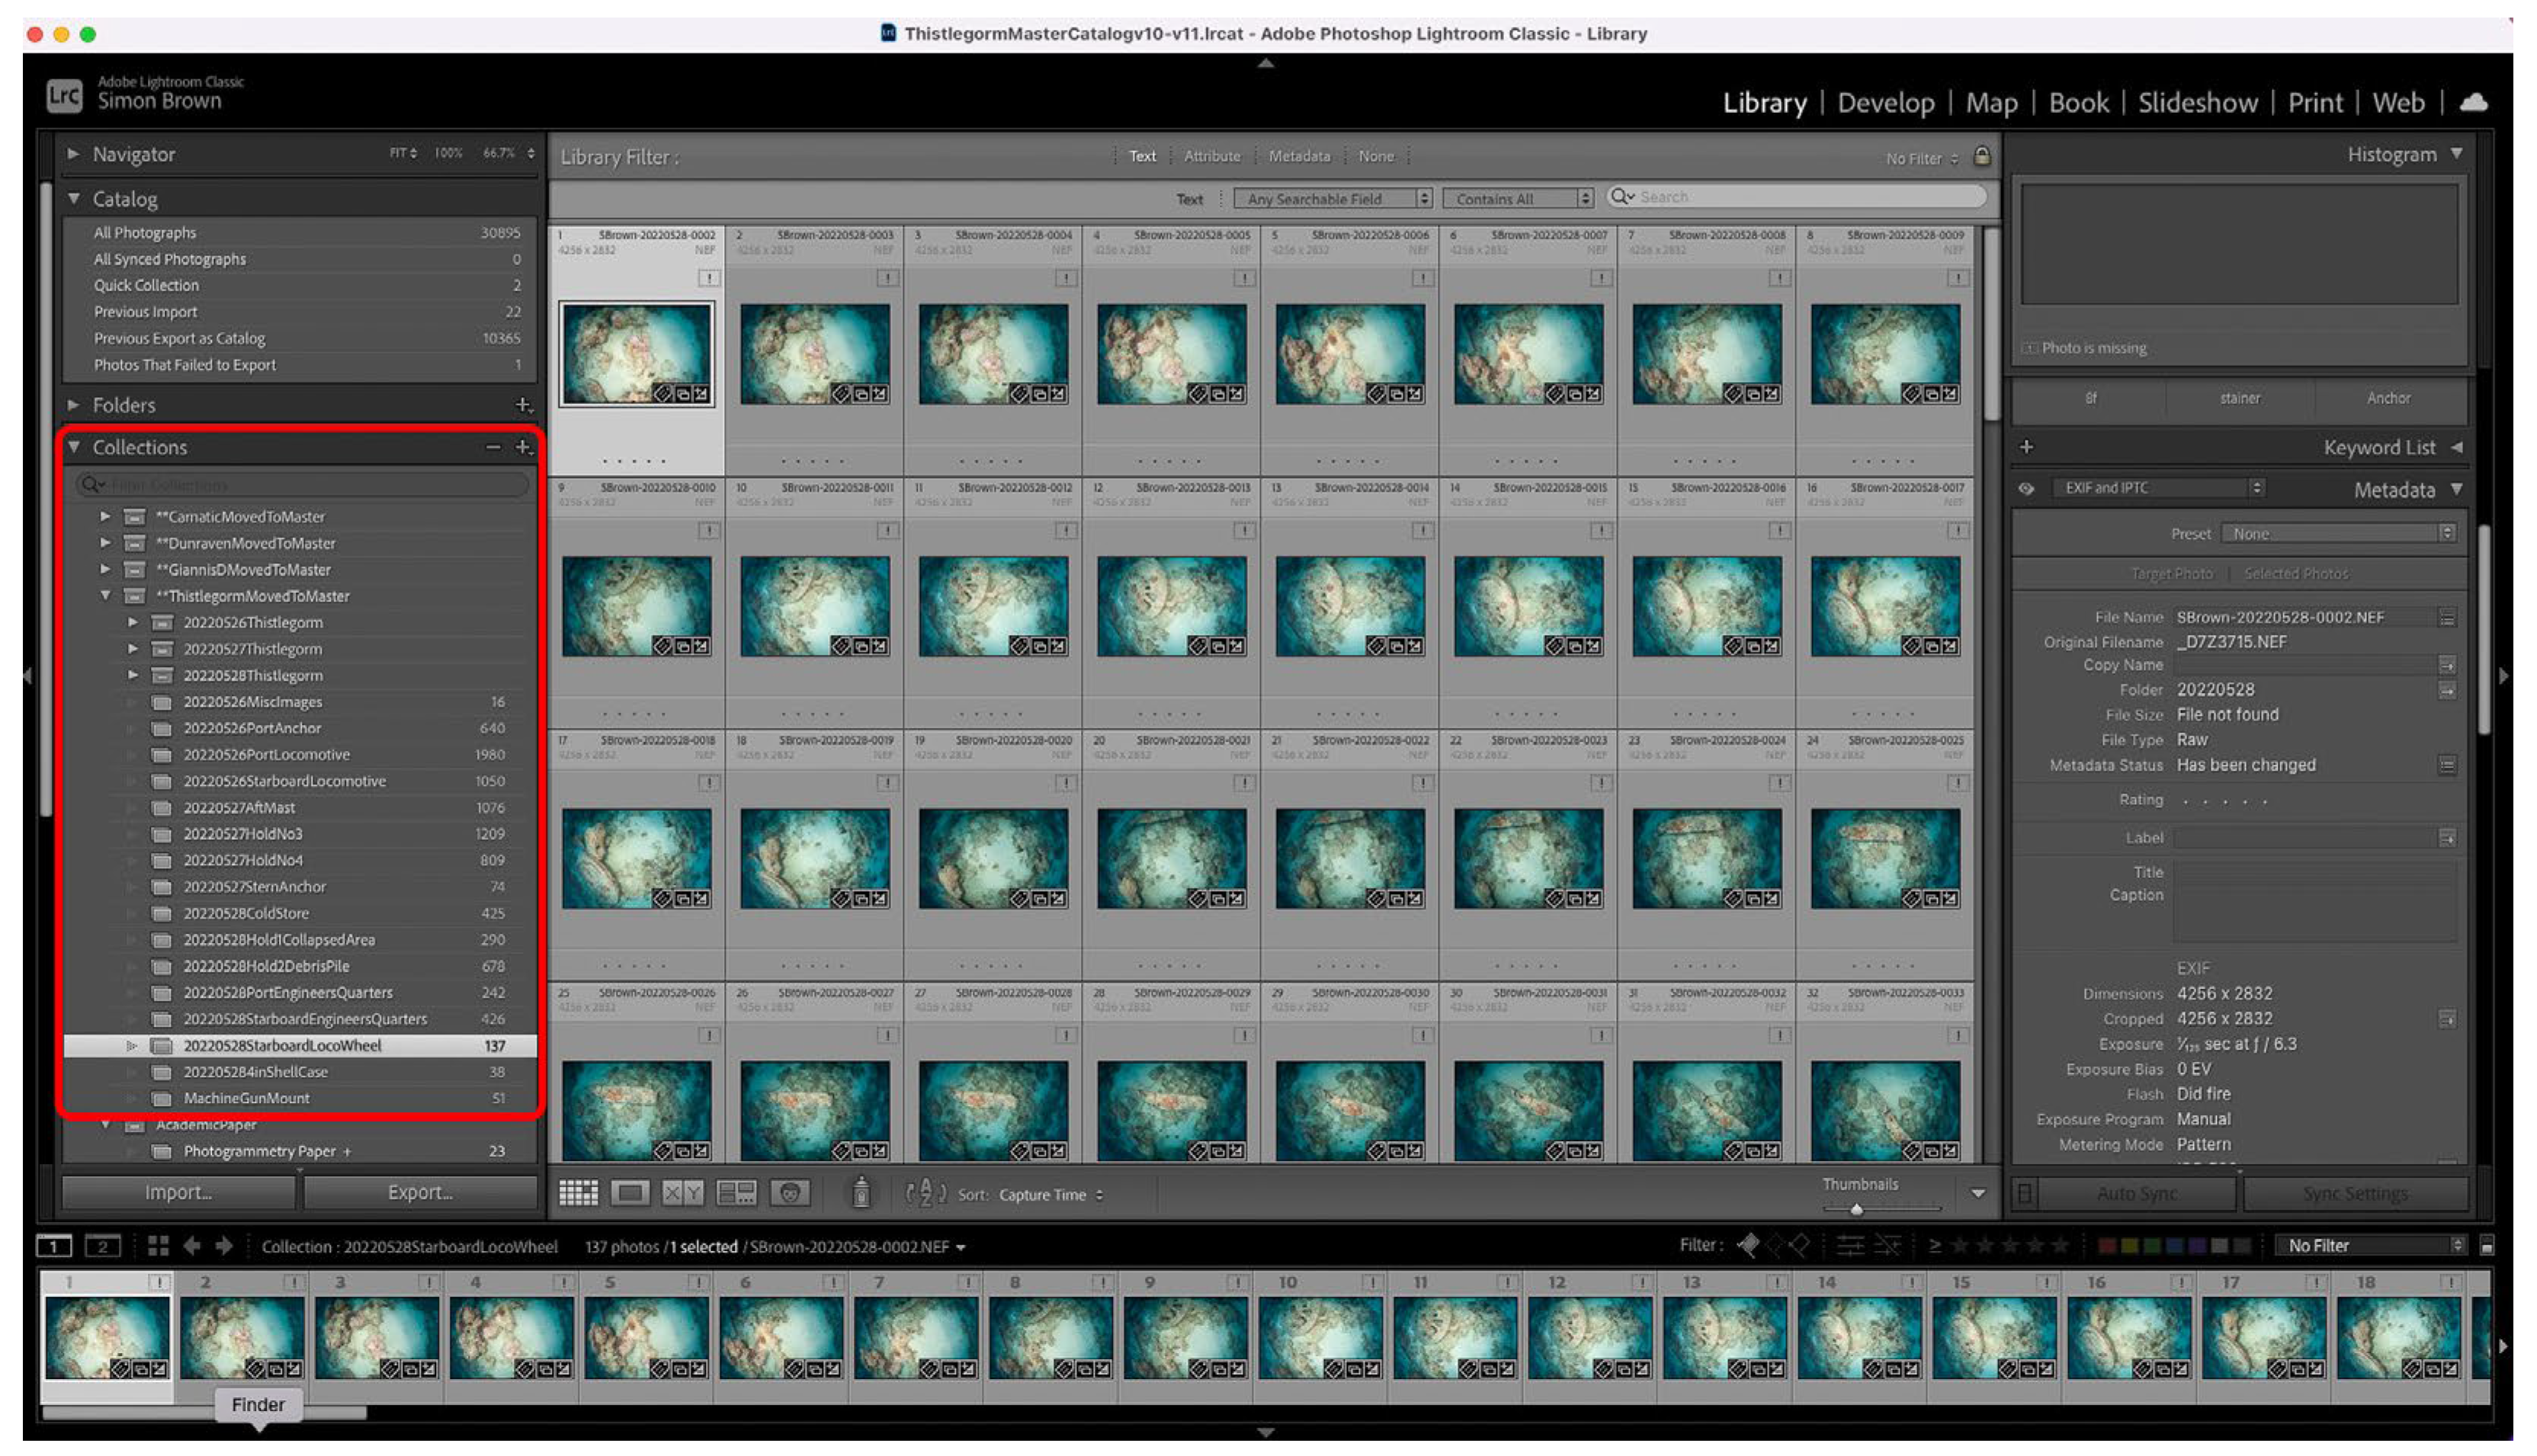This screenshot has height=1456, width=2537.
Task: Add new collection with plus icon
Action: pos(523,447)
